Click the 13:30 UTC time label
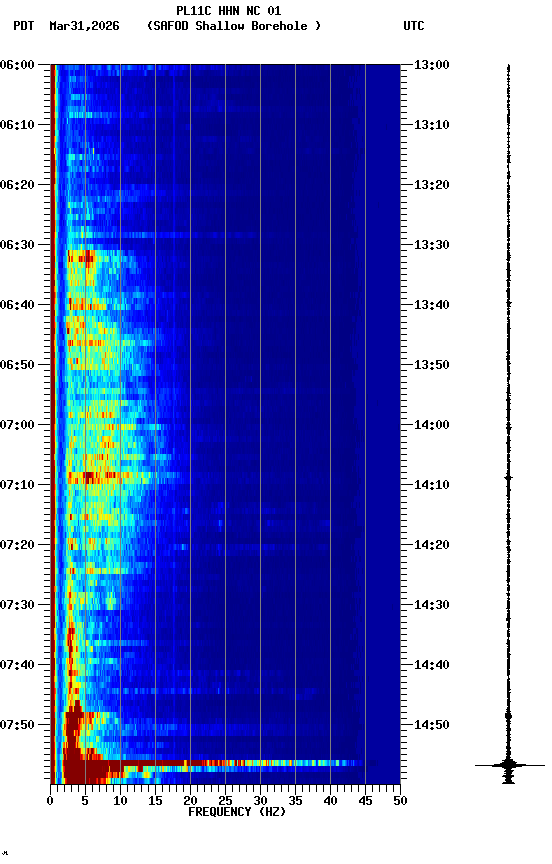The height and width of the screenshot is (864, 552). coord(432,245)
